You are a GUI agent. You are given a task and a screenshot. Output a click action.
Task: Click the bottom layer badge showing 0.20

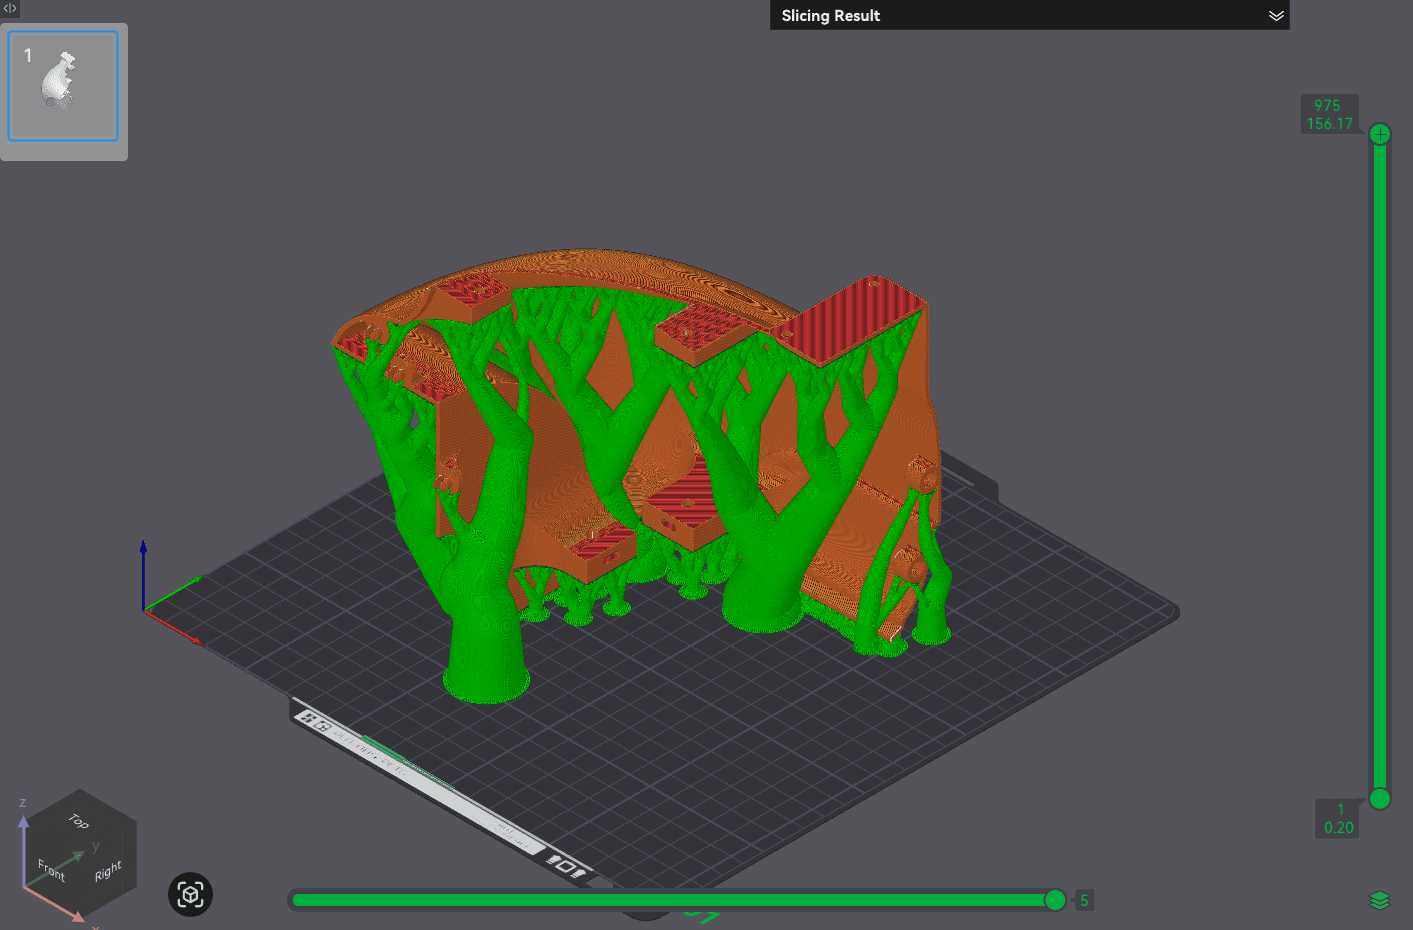coord(1337,818)
